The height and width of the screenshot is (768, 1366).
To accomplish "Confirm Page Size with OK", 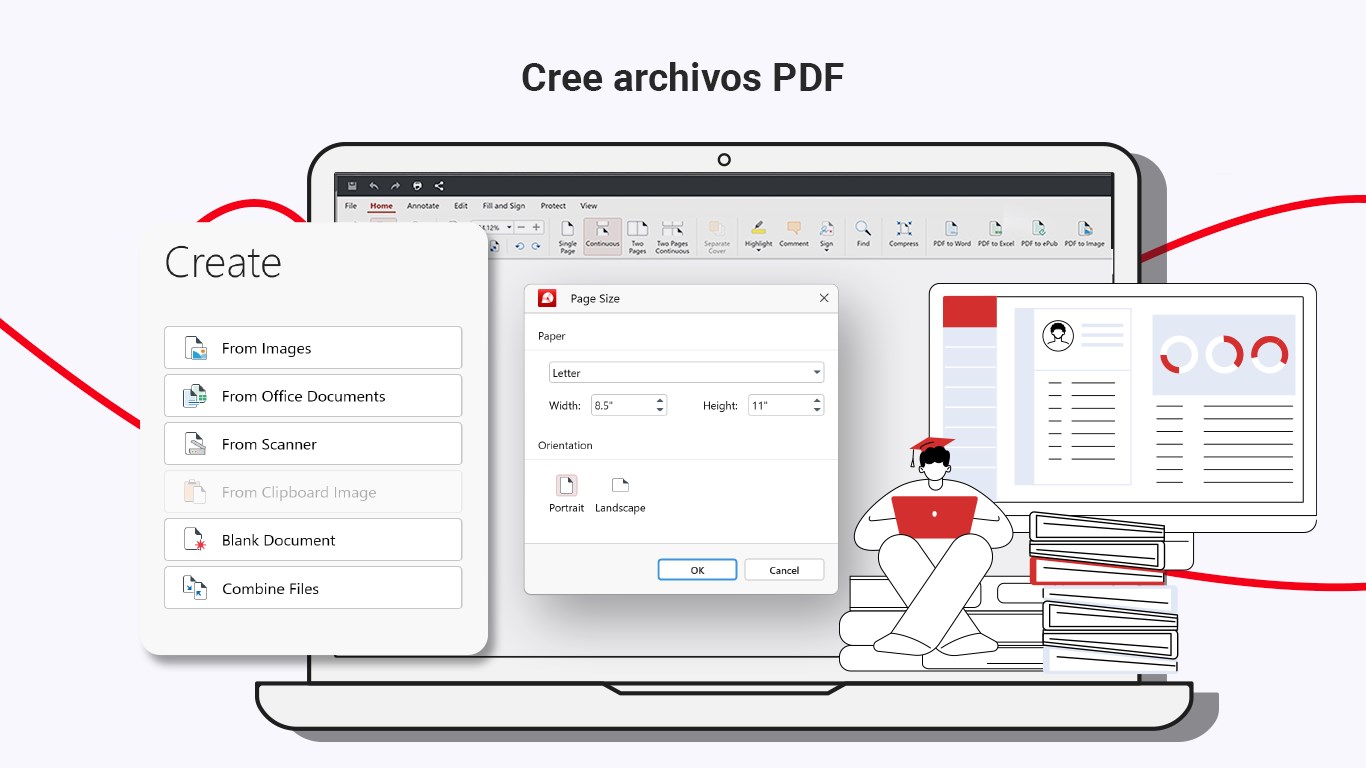I will pos(697,570).
